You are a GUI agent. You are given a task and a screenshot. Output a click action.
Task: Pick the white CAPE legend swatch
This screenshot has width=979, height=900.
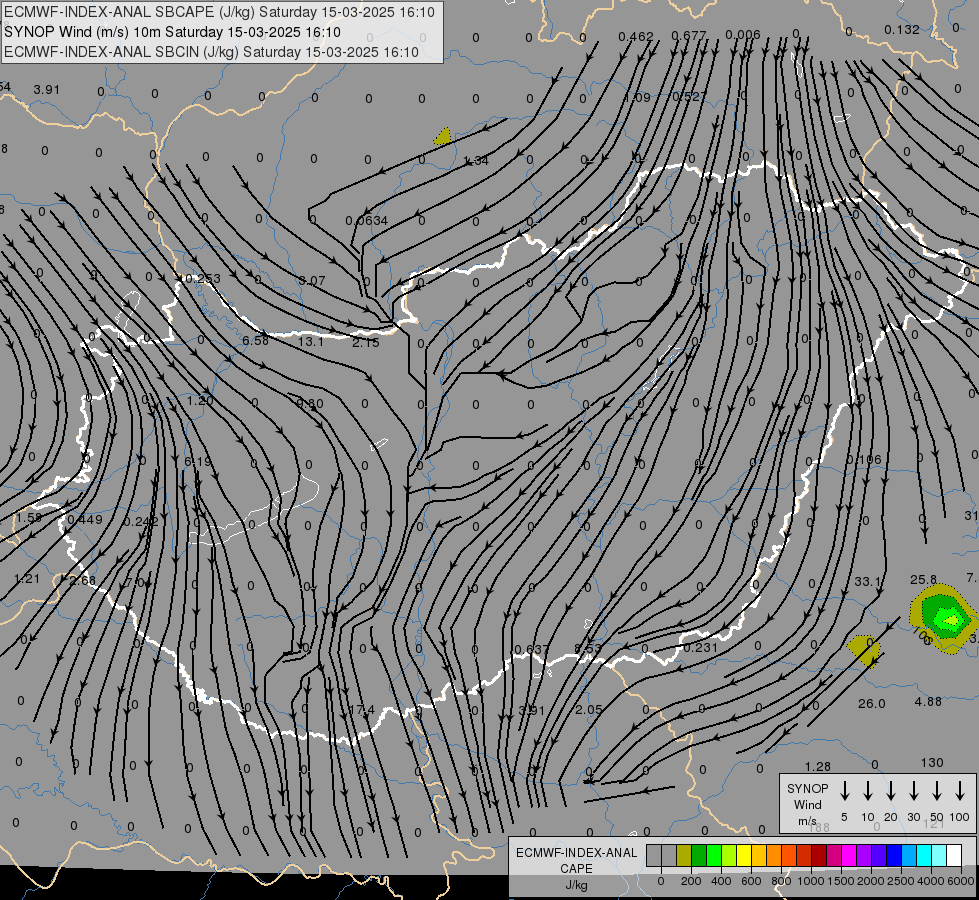(x=953, y=856)
